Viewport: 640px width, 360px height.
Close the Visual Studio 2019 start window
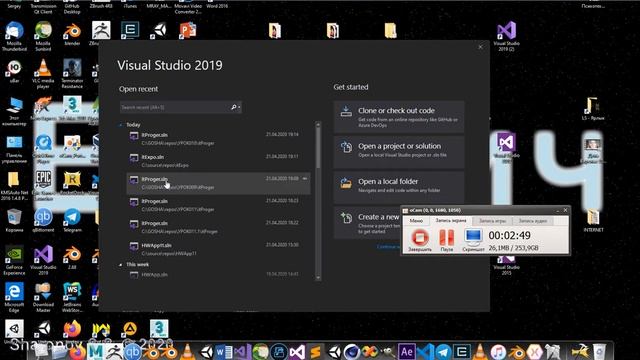(480, 47)
